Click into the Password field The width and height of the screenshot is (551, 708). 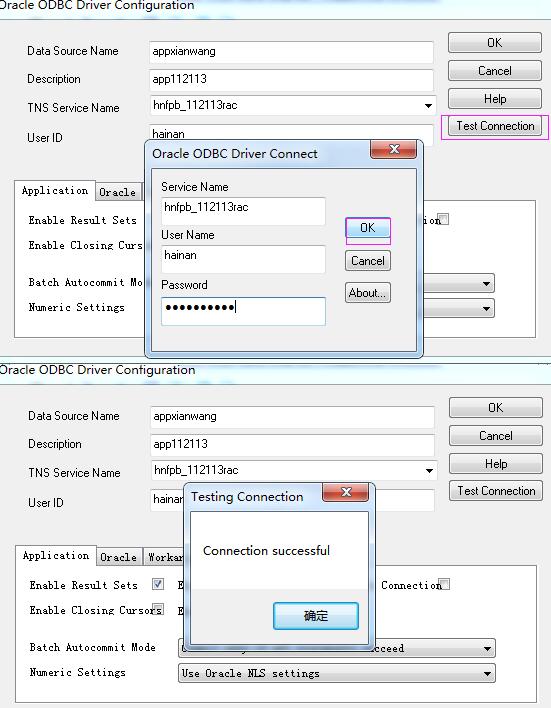243,311
